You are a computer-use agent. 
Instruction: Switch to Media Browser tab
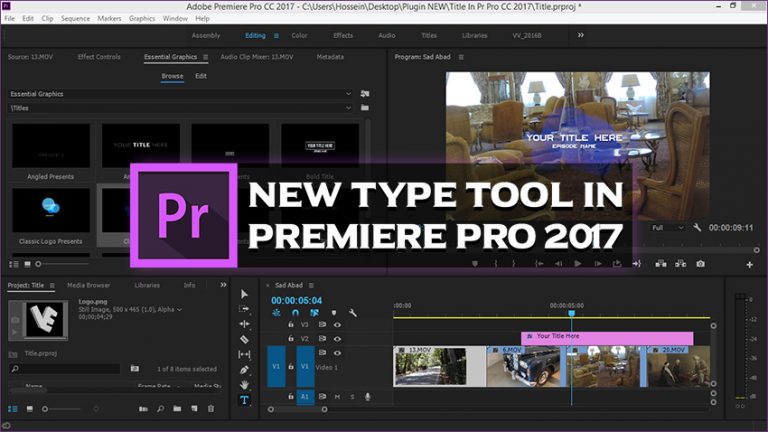(89, 285)
